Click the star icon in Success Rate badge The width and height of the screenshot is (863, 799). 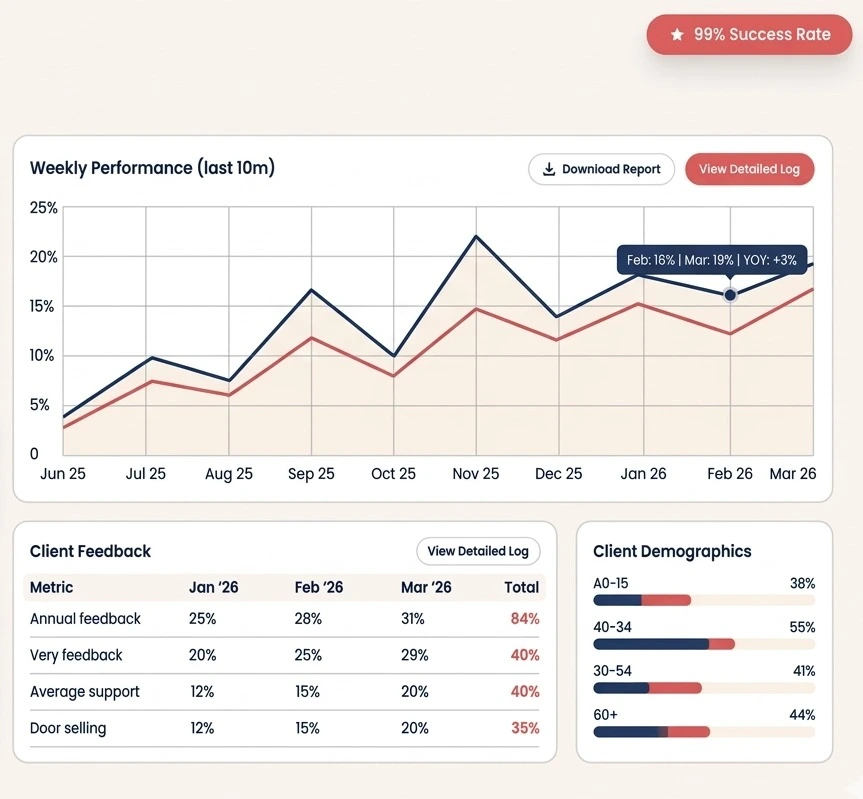click(x=677, y=35)
